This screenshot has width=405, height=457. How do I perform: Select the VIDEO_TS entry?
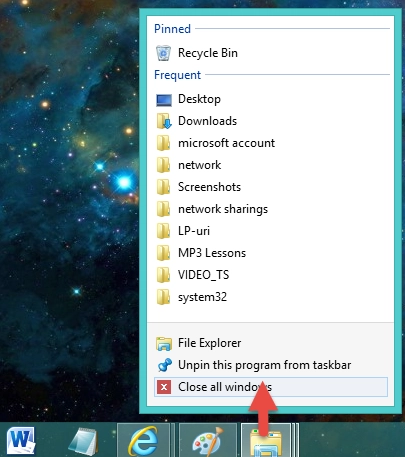pyautogui.click(x=271, y=275)
